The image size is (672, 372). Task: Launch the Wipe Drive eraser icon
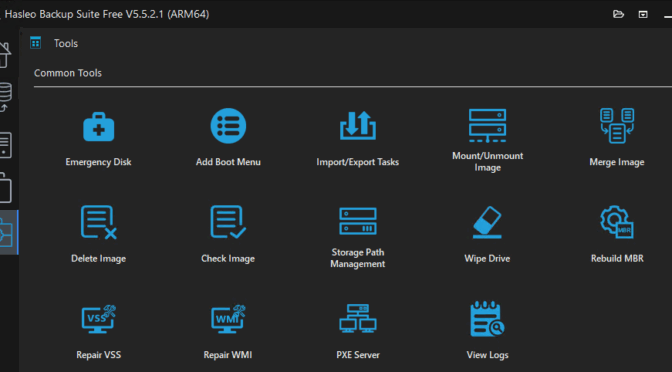click(487, 222)
